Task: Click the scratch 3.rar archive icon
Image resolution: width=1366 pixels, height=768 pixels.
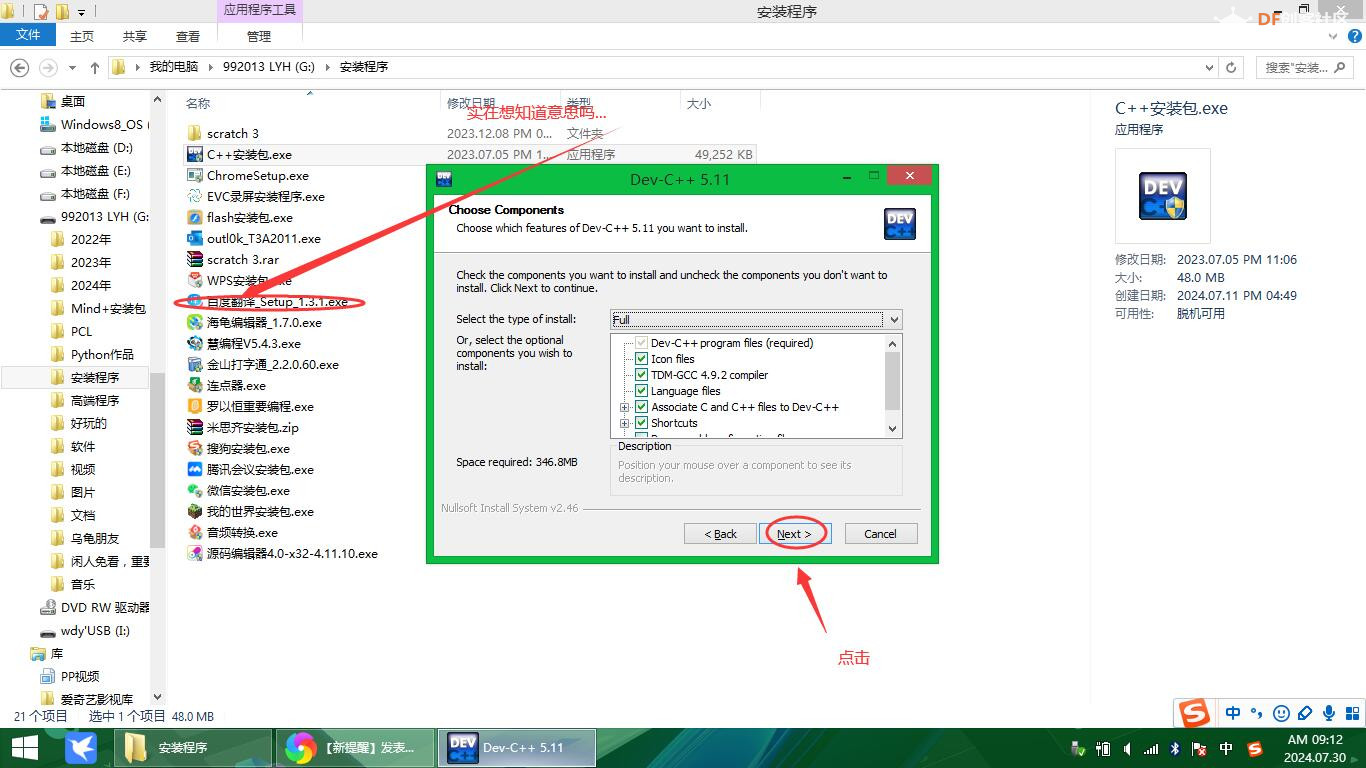Action: click(x=195, y=259)
